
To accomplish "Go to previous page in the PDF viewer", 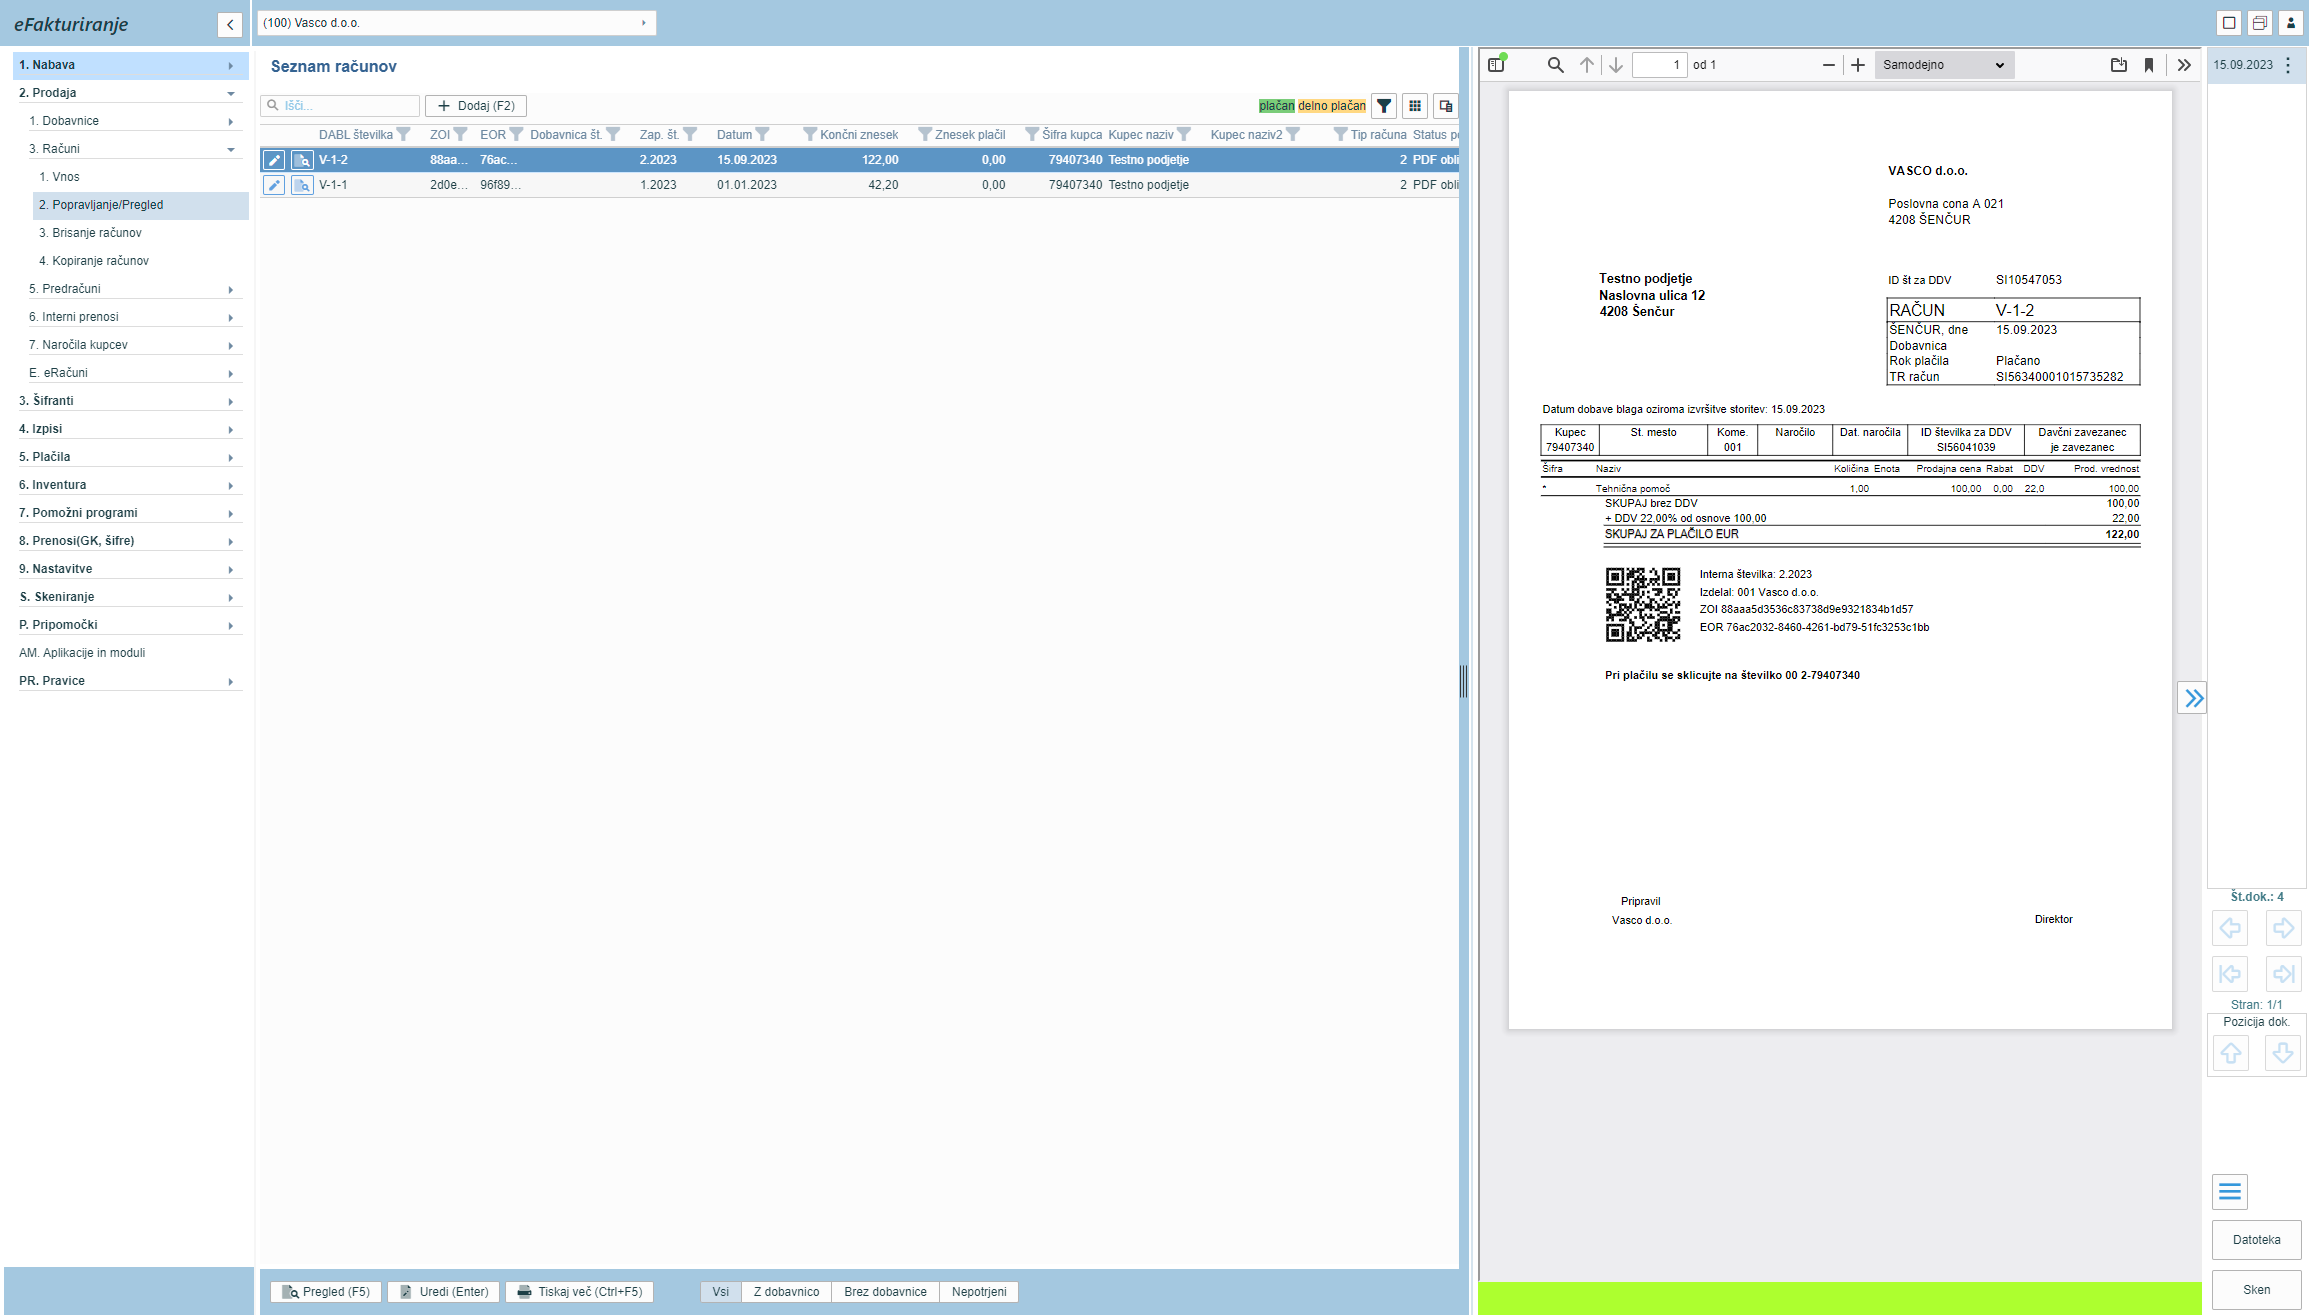I will tap(1587, 65).
